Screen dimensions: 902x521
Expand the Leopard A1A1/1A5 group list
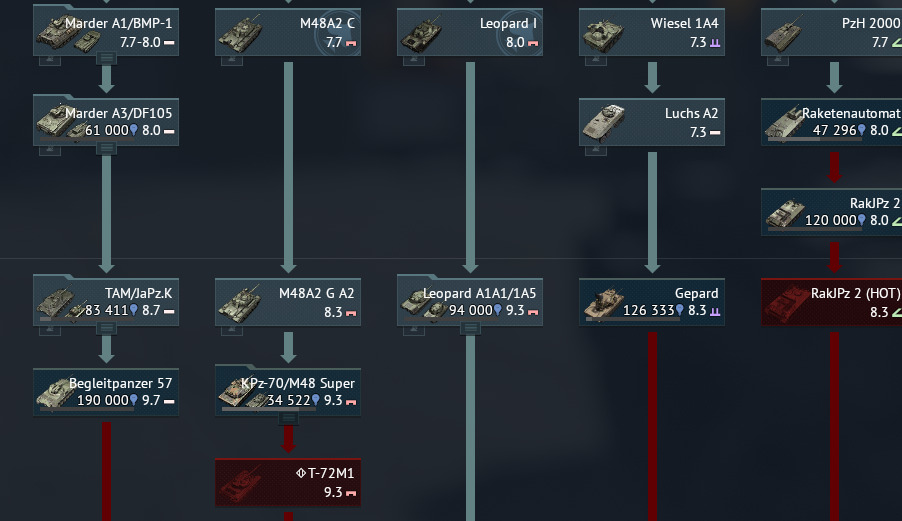(x=470, y=328)
